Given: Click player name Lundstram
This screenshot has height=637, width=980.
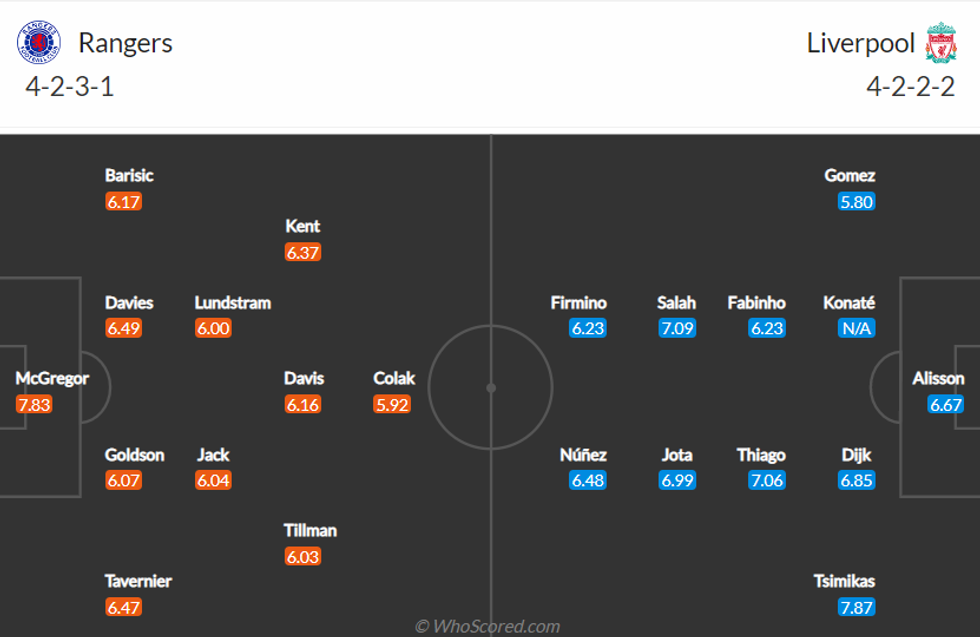Looking at the screenshot, I should [232, 303].
